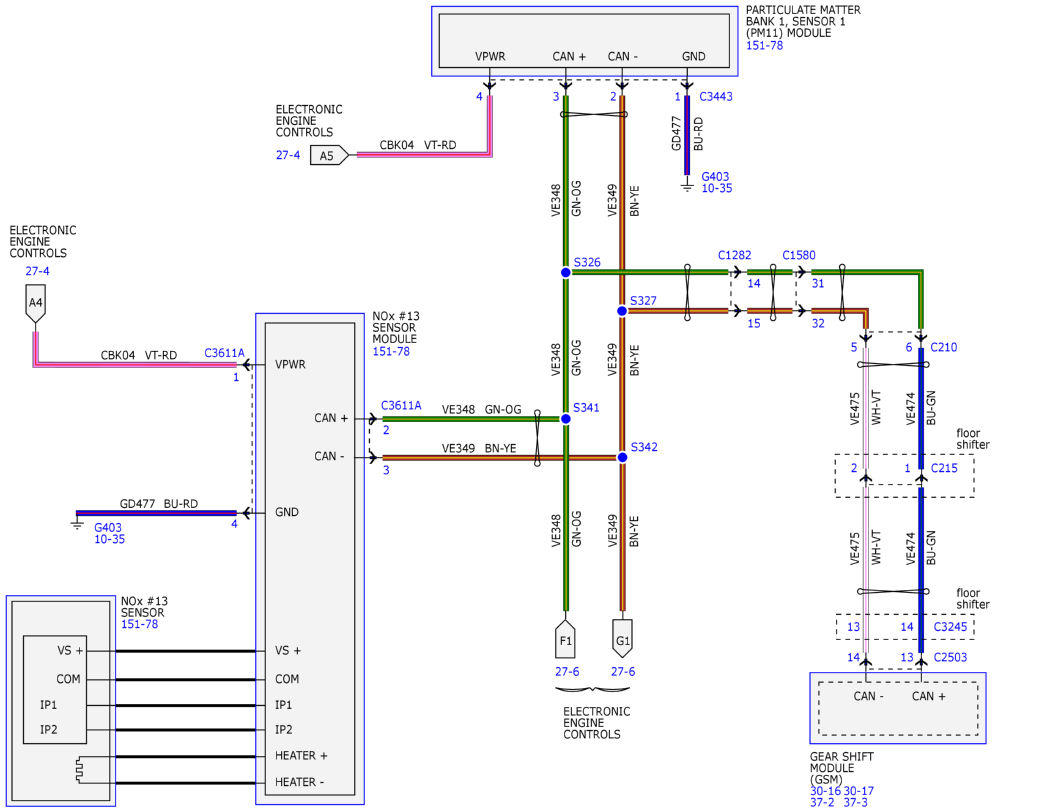The width and height of the screenshot is (1050, 811).
Task: Click the A4 off-page connector symbol
Action: coord(35,303)
